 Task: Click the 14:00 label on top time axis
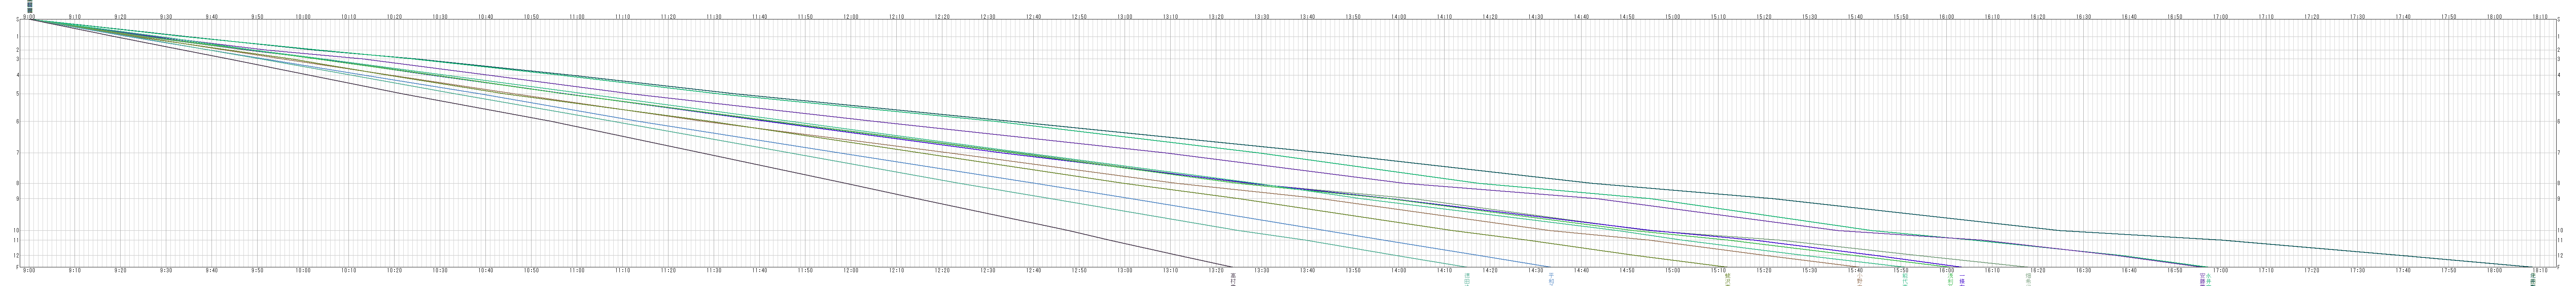point(1399,17)
